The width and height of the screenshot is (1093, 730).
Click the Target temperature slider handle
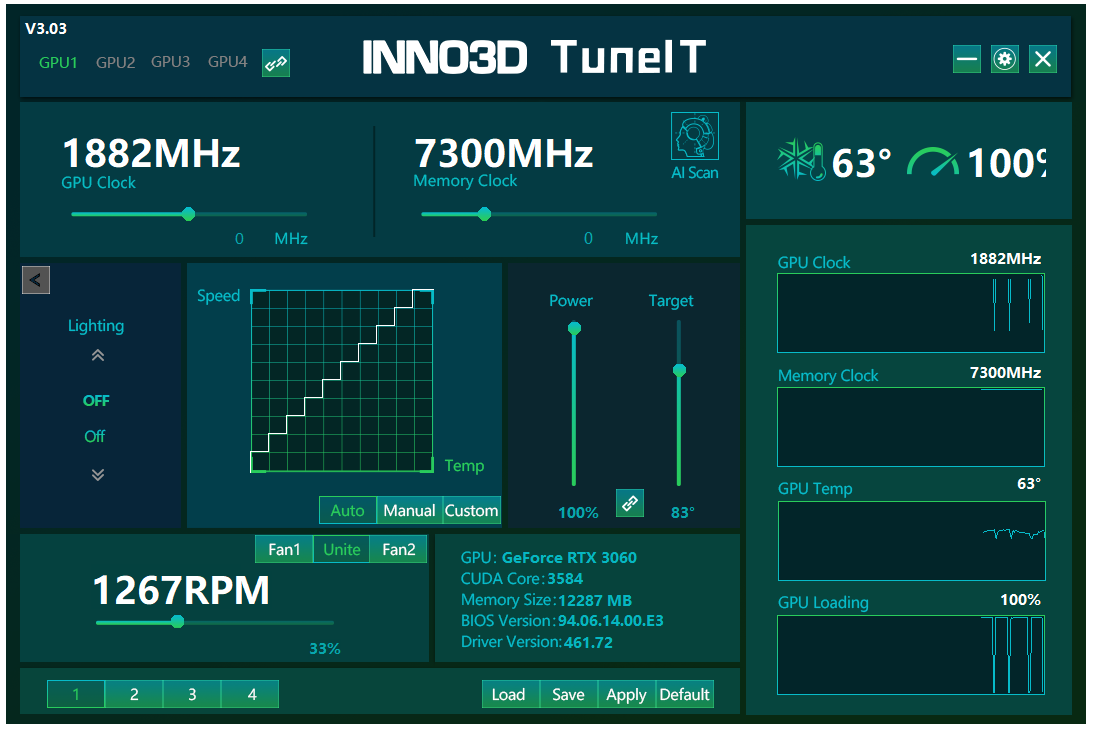click(x=679, y=370)
